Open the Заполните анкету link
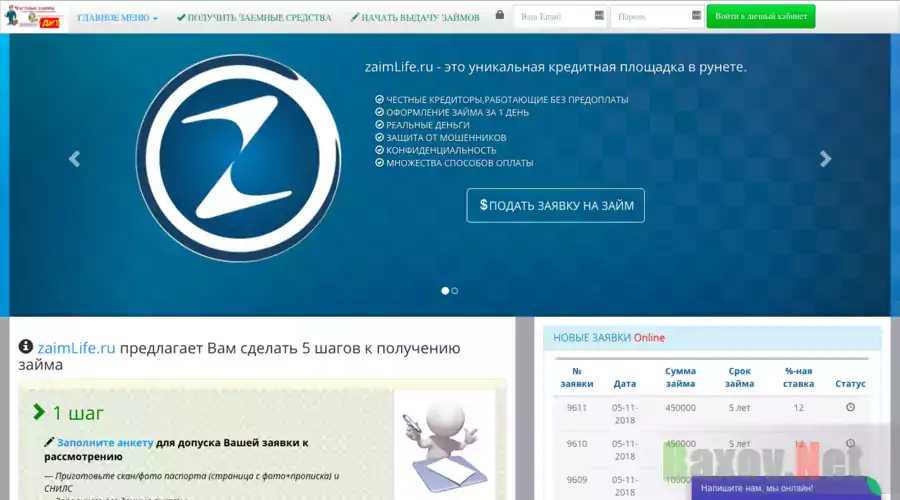Image resolution: width=900 pixels, height=500 pixels. tap(105, 443)
